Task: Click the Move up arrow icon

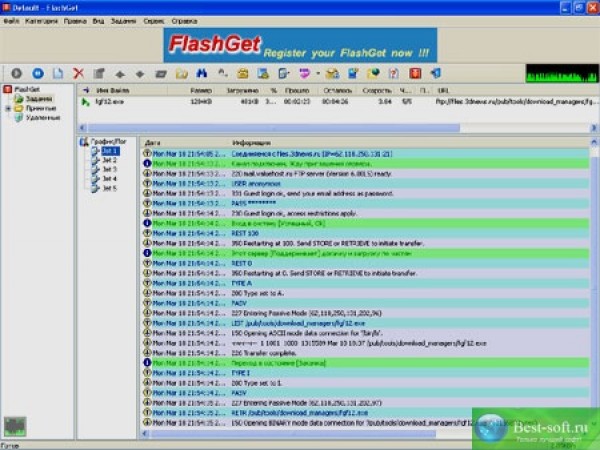Action: coord(120,74)
